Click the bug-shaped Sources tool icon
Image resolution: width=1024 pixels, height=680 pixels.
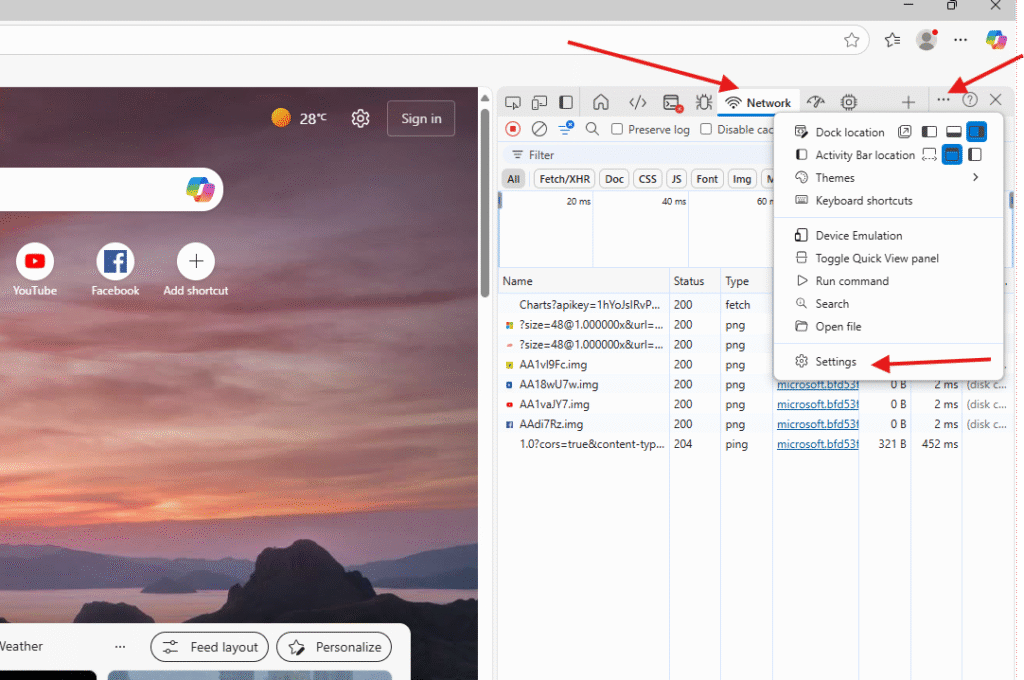click(x=703, y=102)
